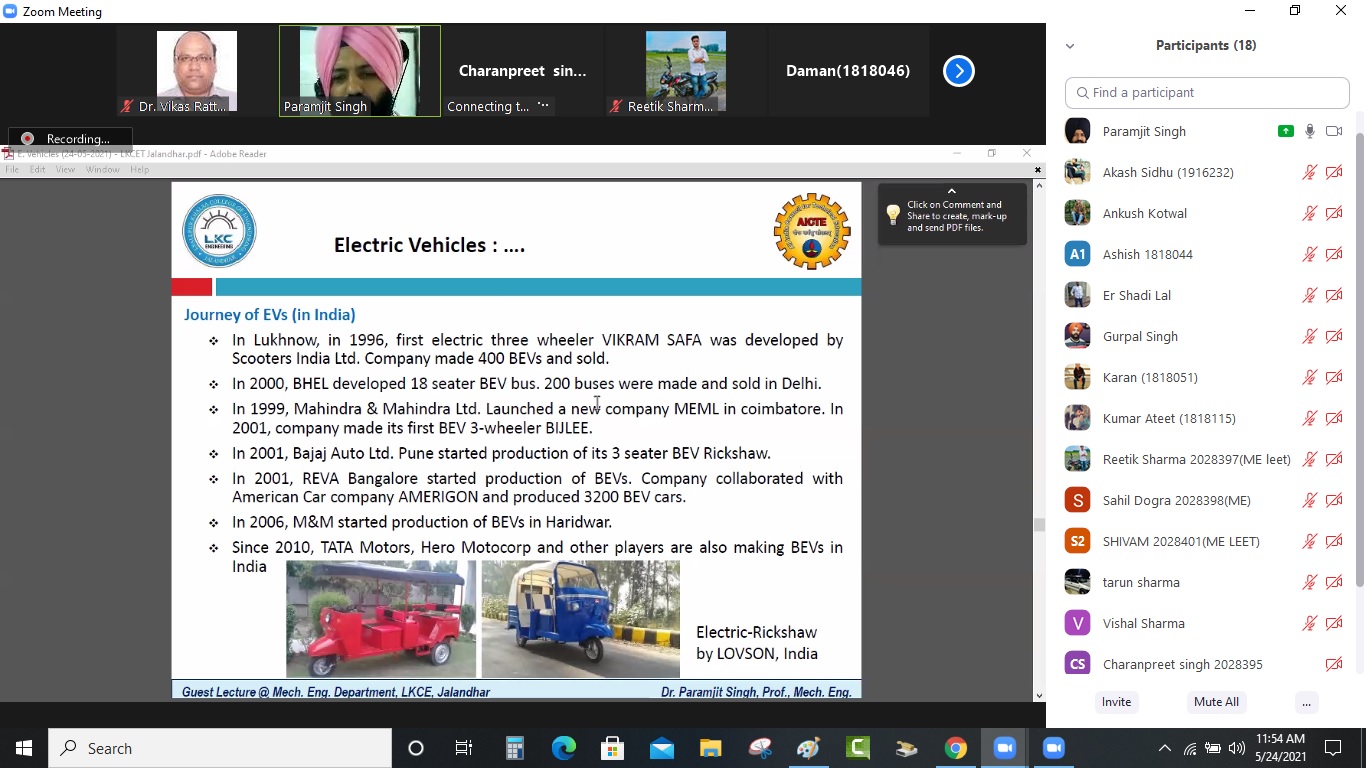
Task: Show next video tiles with blue arrow
Action: pos(959,71)
